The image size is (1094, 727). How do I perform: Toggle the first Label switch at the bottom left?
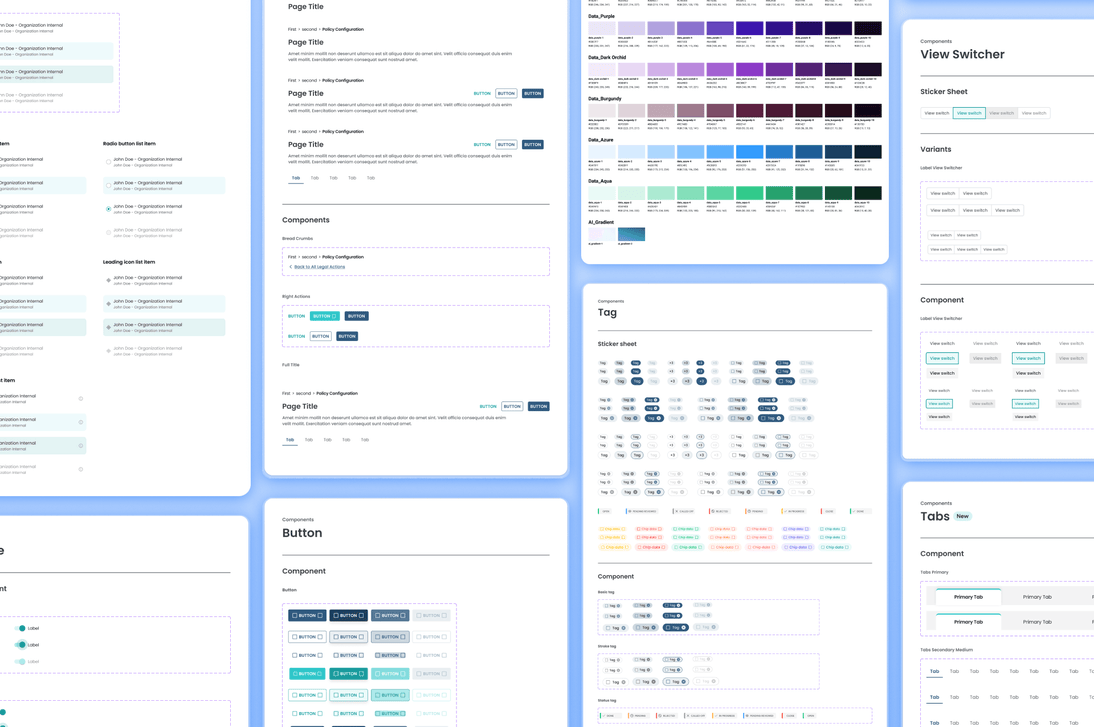click(21, 629)
